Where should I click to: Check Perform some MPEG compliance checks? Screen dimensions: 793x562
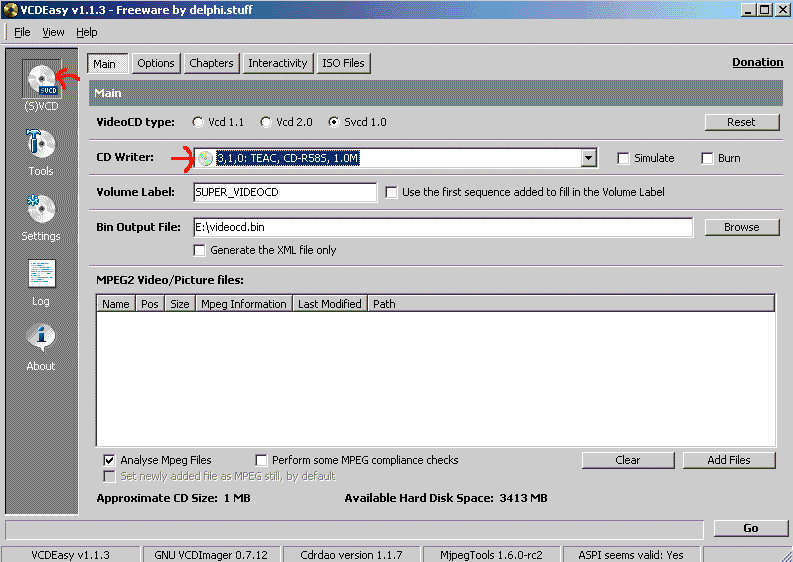click(x=261, y=460)
